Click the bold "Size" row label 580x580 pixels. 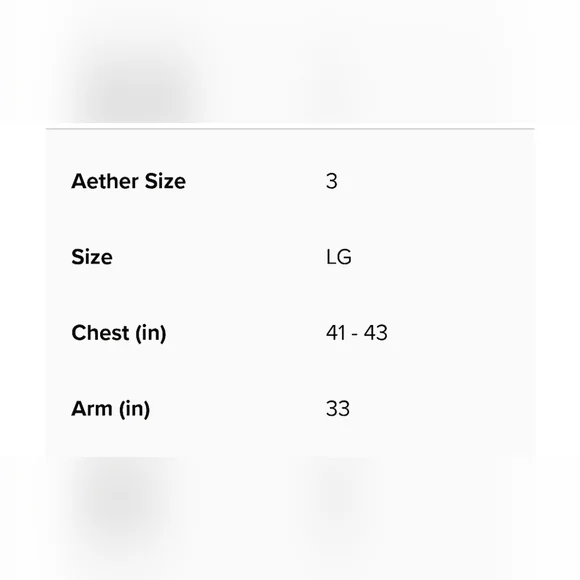point(92,257)
